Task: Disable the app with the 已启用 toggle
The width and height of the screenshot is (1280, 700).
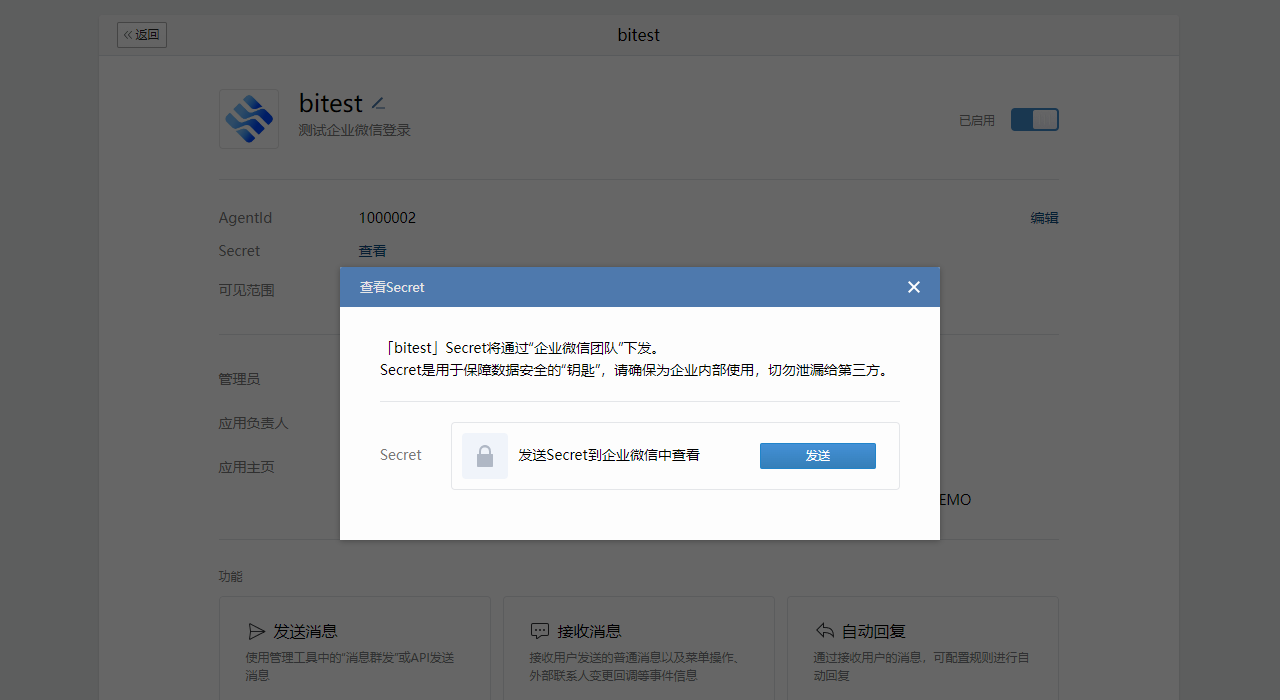Action: click(1034, 119)
